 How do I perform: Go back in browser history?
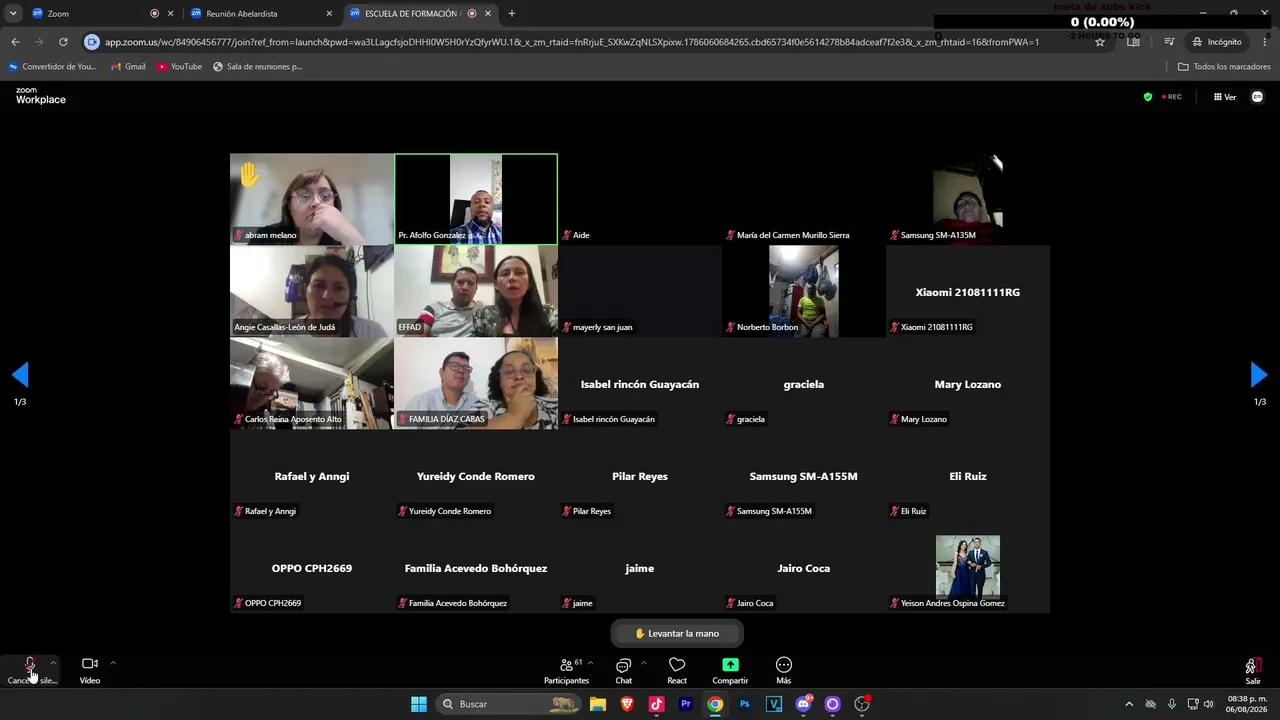coord(15,42)
